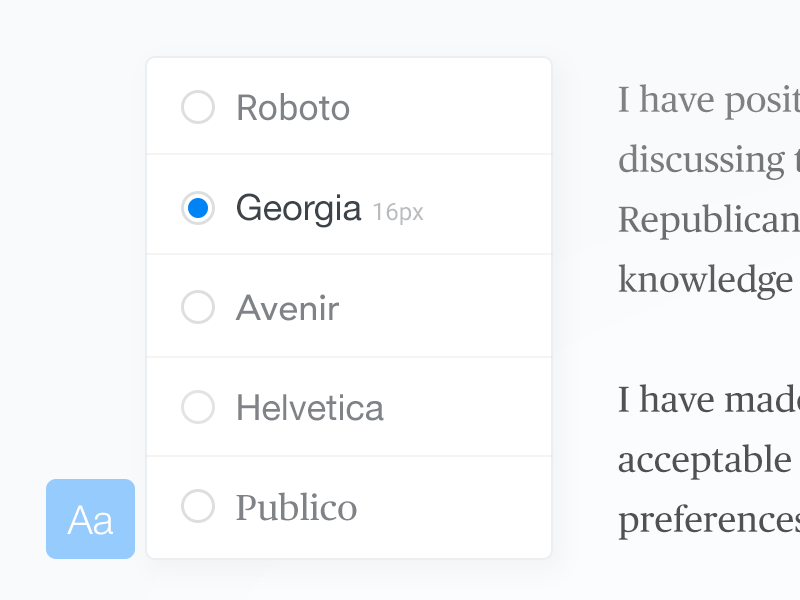Image resolution: width=800 pixels, height=600 pixels.
Task: Click the Georgia font name label
Action: (x=298, y=208)
